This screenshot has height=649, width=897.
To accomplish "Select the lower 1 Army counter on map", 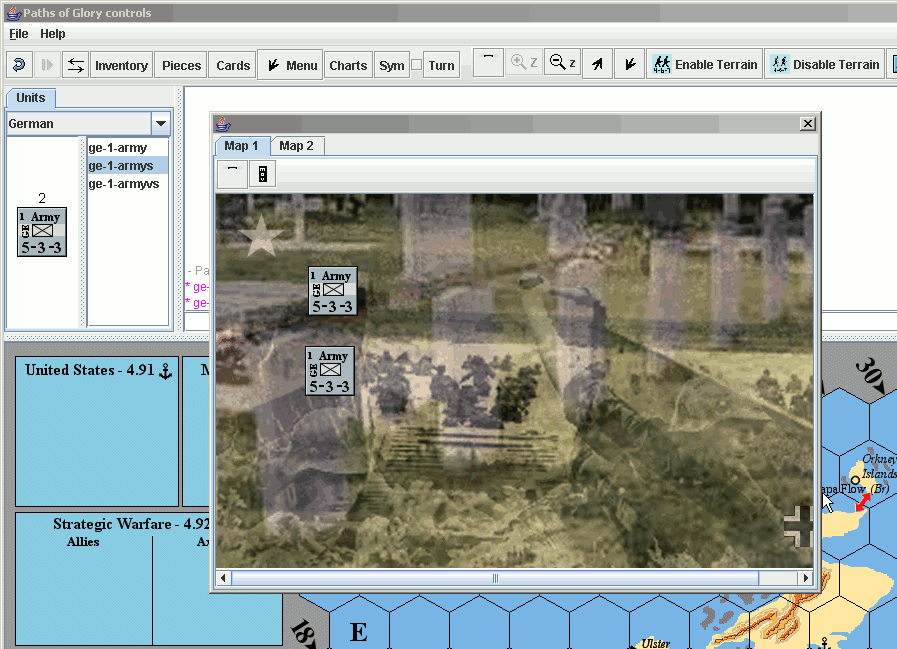I will coord(330,371).
